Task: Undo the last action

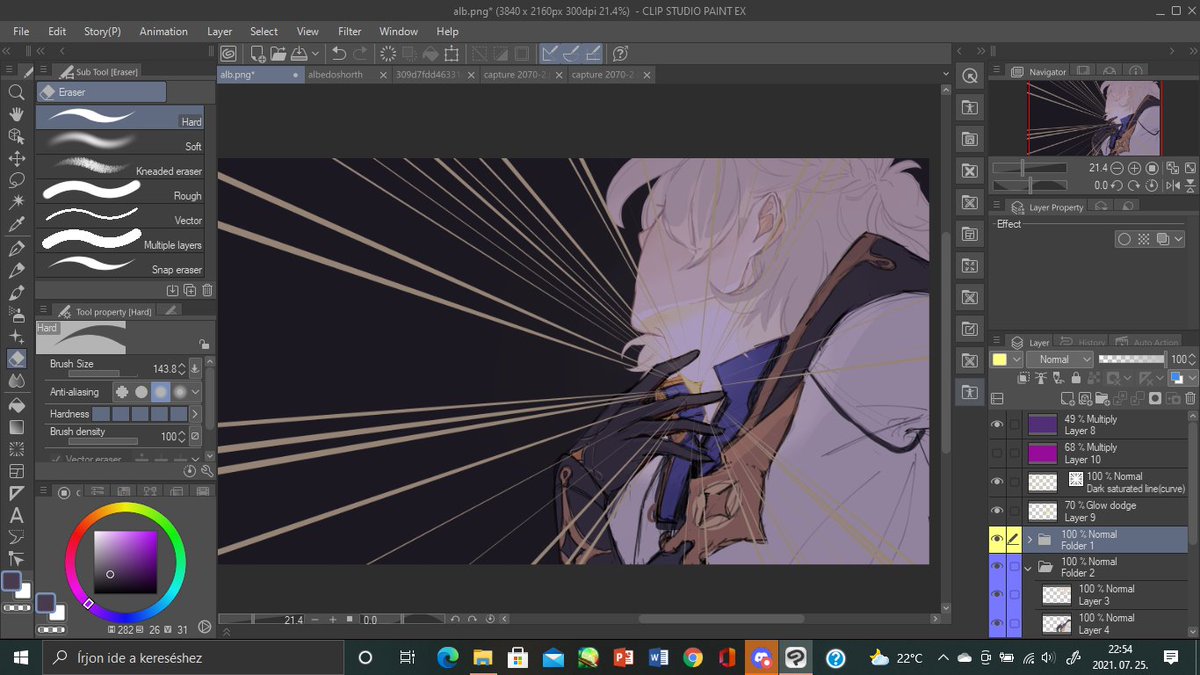Action: (339, 53)
